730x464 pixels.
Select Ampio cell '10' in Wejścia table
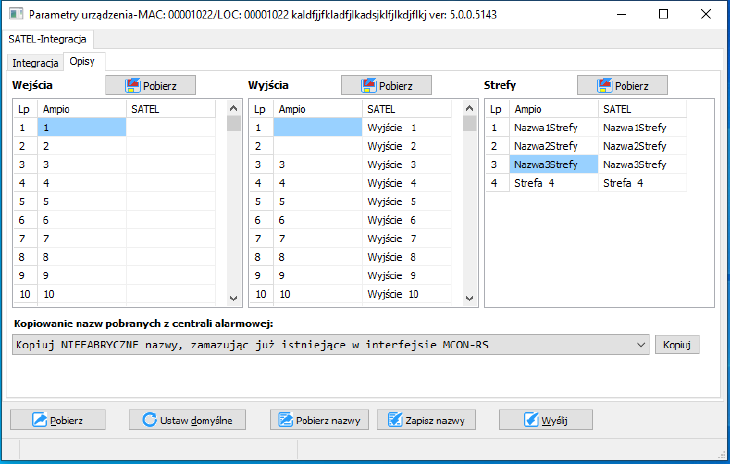(x=81, y=294)
